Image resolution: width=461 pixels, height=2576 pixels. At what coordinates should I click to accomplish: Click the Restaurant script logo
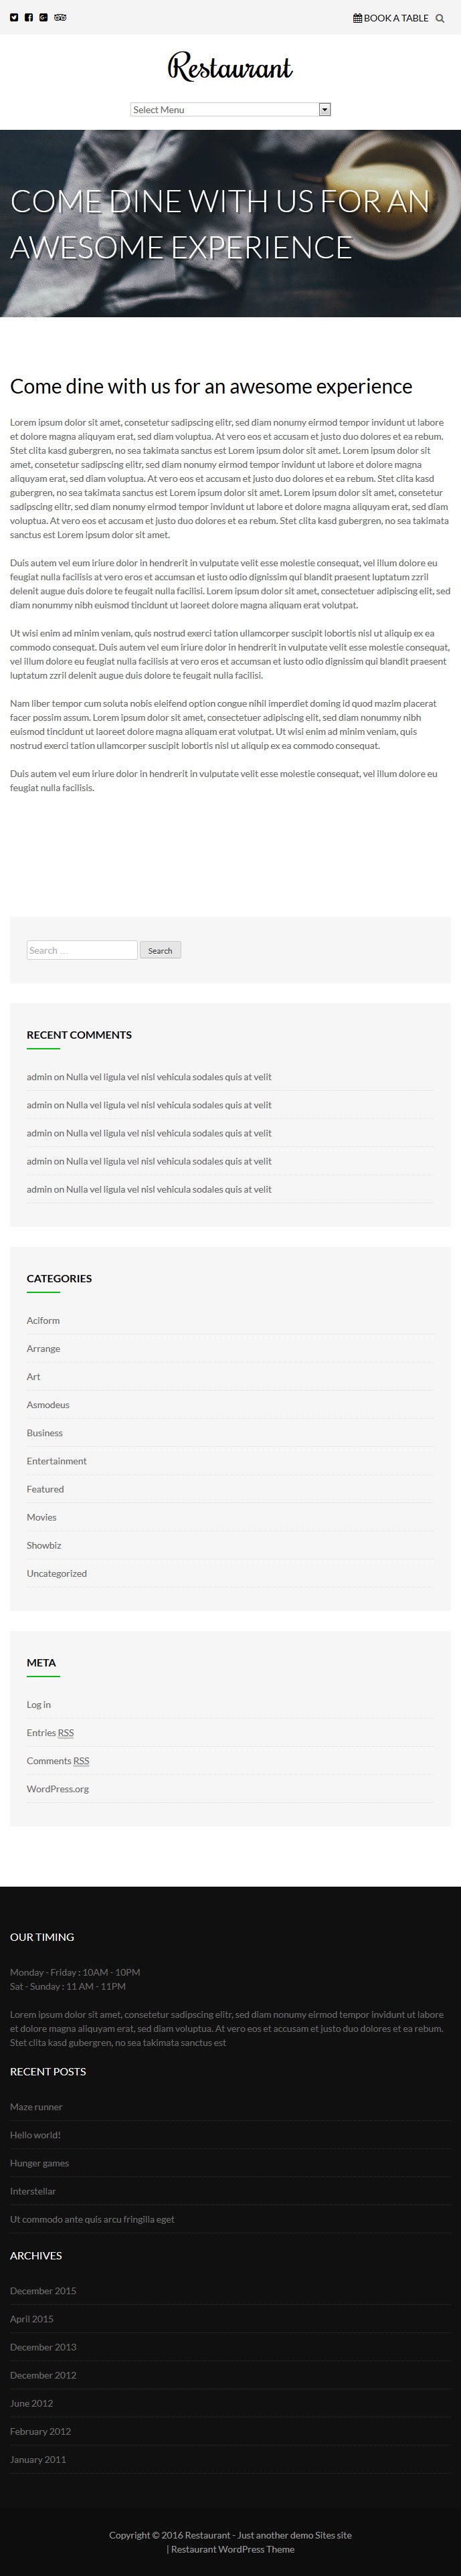230,67
